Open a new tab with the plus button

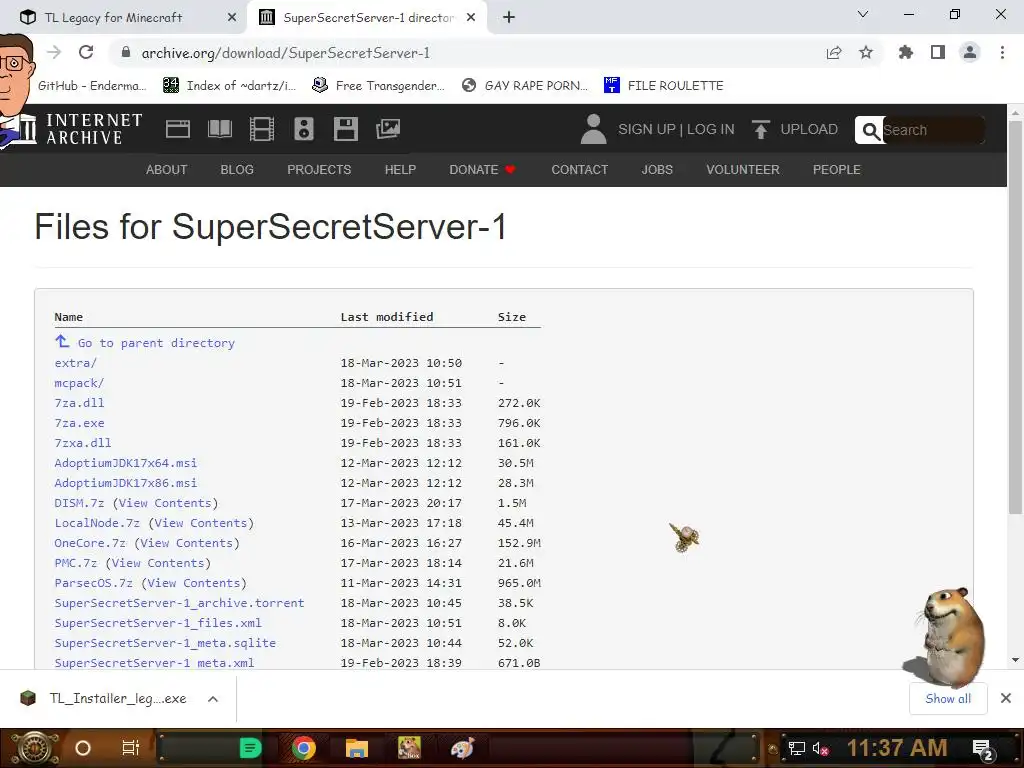tap(509, 18)
